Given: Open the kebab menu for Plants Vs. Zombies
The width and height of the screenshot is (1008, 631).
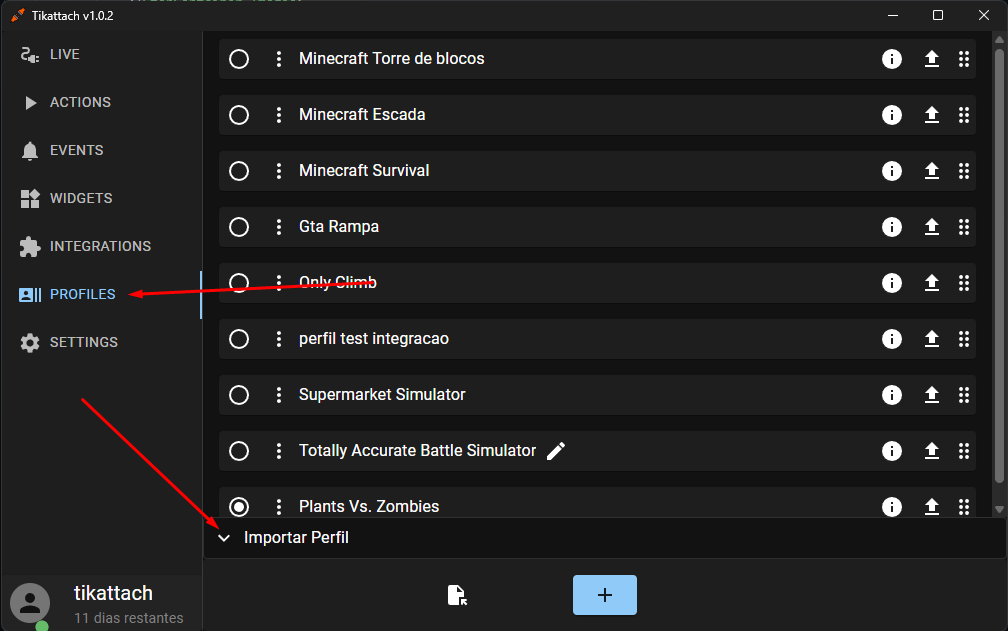Looking at the screenshot, I should [278, 507].
